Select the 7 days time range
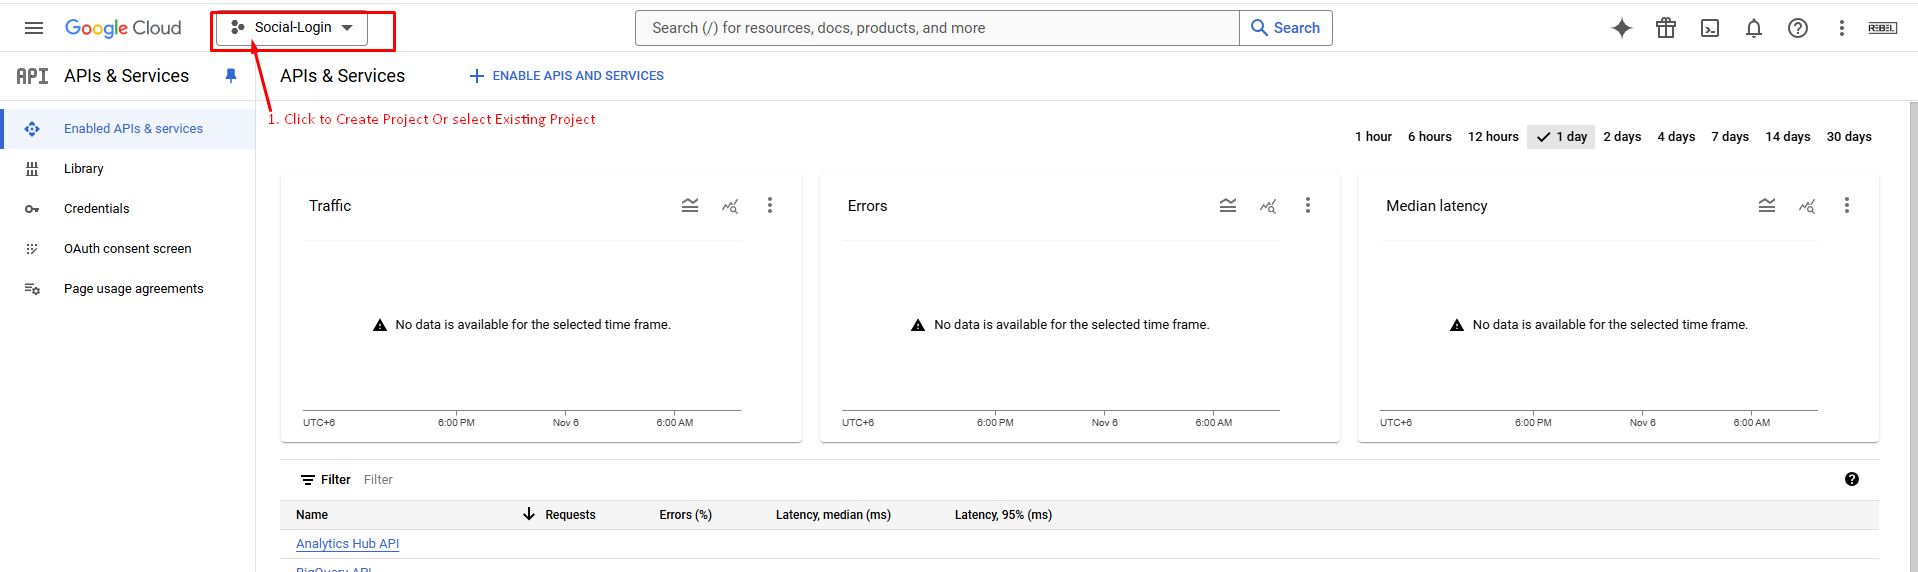Image resolution: width=1918 pixels, height=572 pixels. pos(1729,137)
